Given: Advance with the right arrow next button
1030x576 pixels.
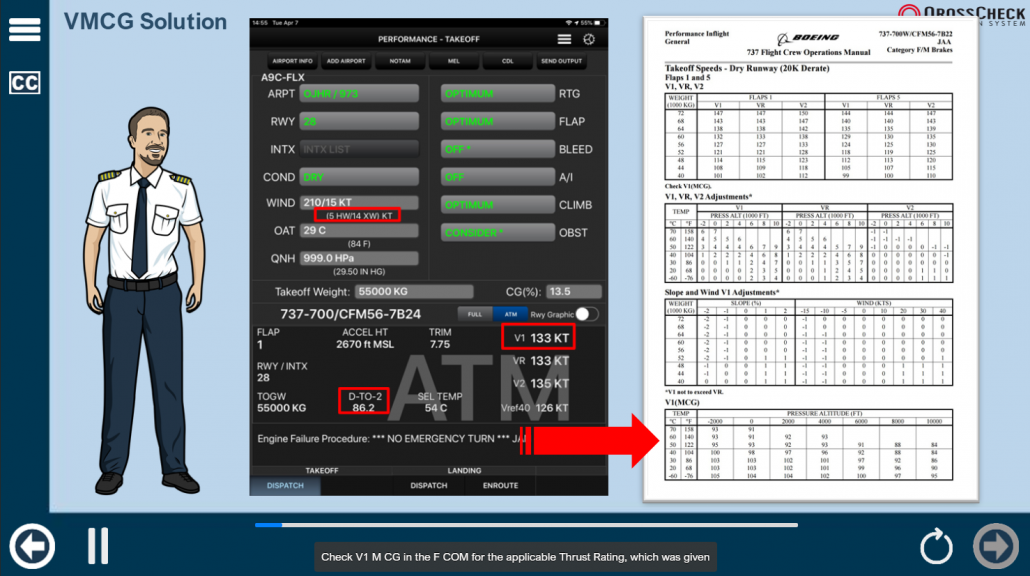Looking at the screenshot, I should [x=996, y=546].
